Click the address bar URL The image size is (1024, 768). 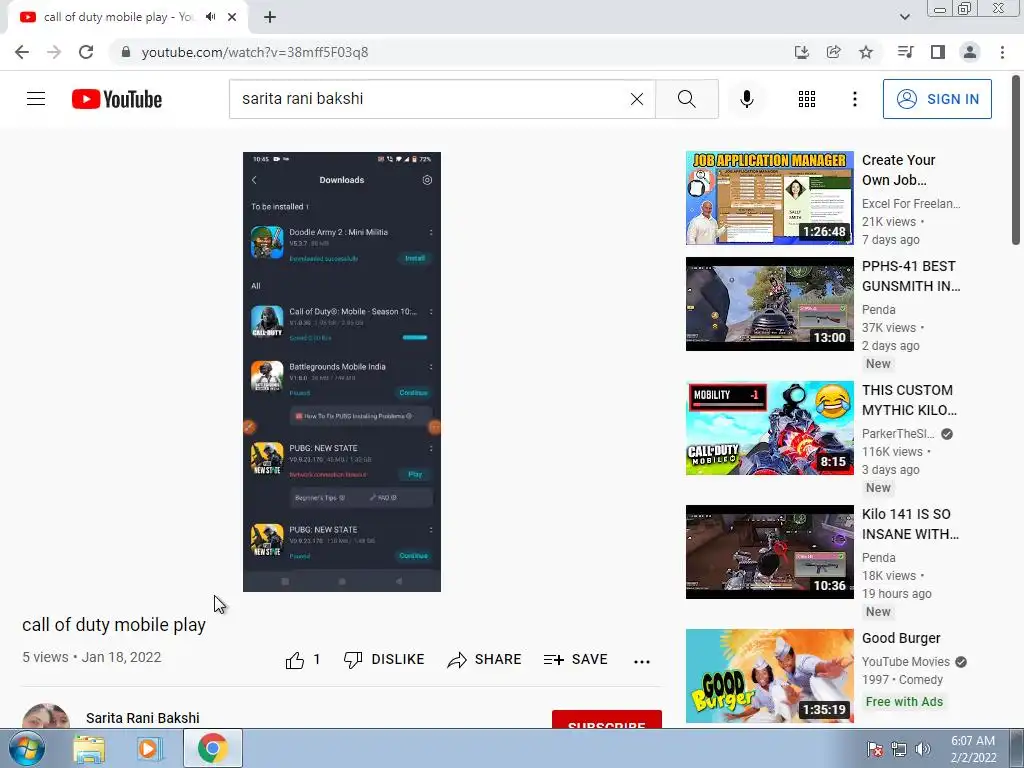coord(255,52)
